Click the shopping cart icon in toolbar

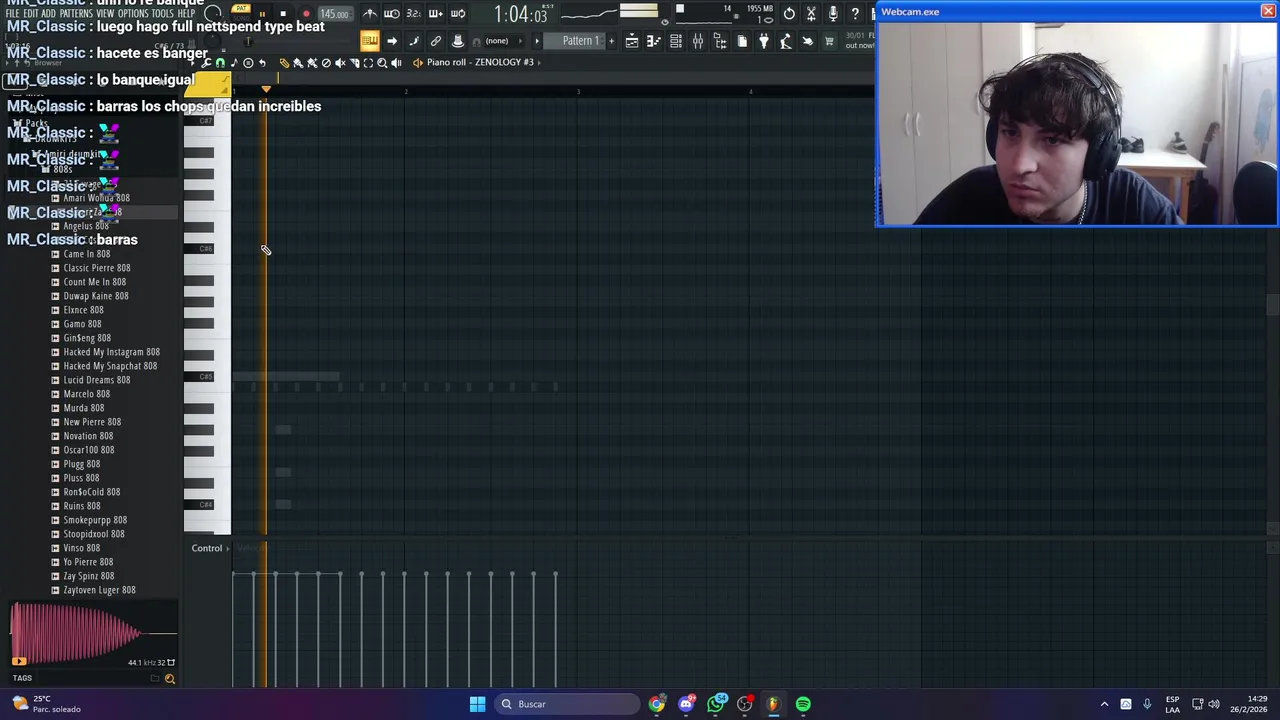click(x=829, y=41)
